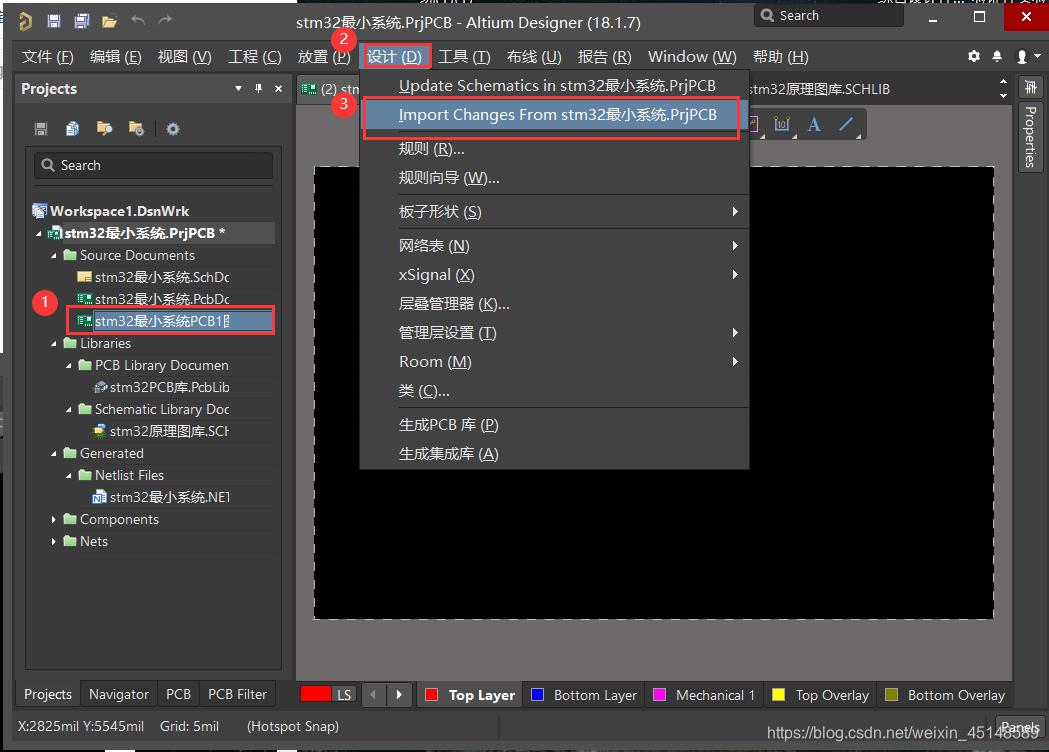Switch to the Bottom Layer tab
1049x752 pixels.
coord(584,695)
